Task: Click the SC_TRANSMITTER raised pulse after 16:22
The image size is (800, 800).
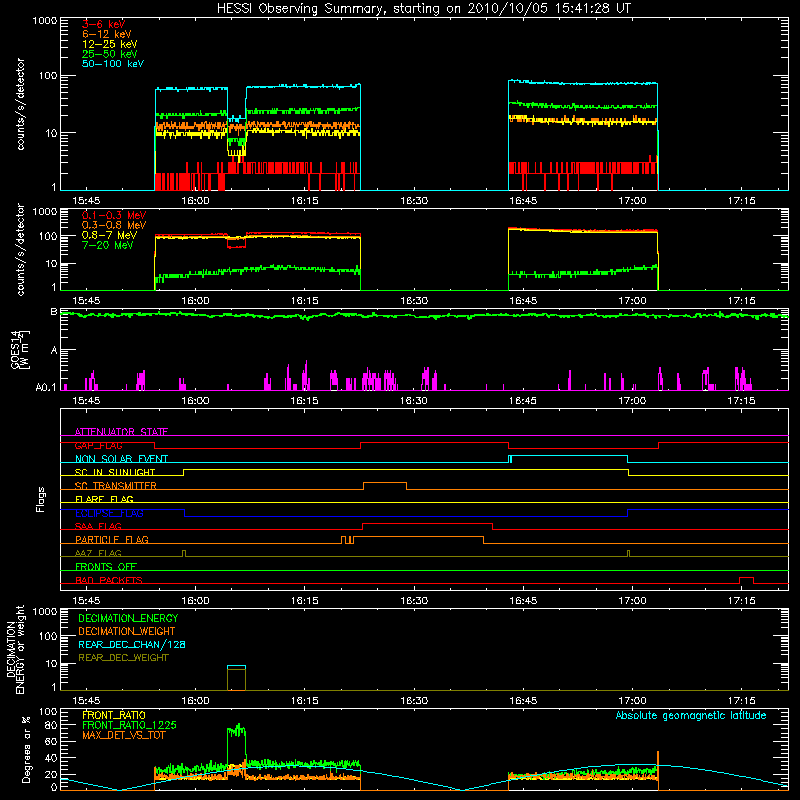Action: tap(385, 485)
